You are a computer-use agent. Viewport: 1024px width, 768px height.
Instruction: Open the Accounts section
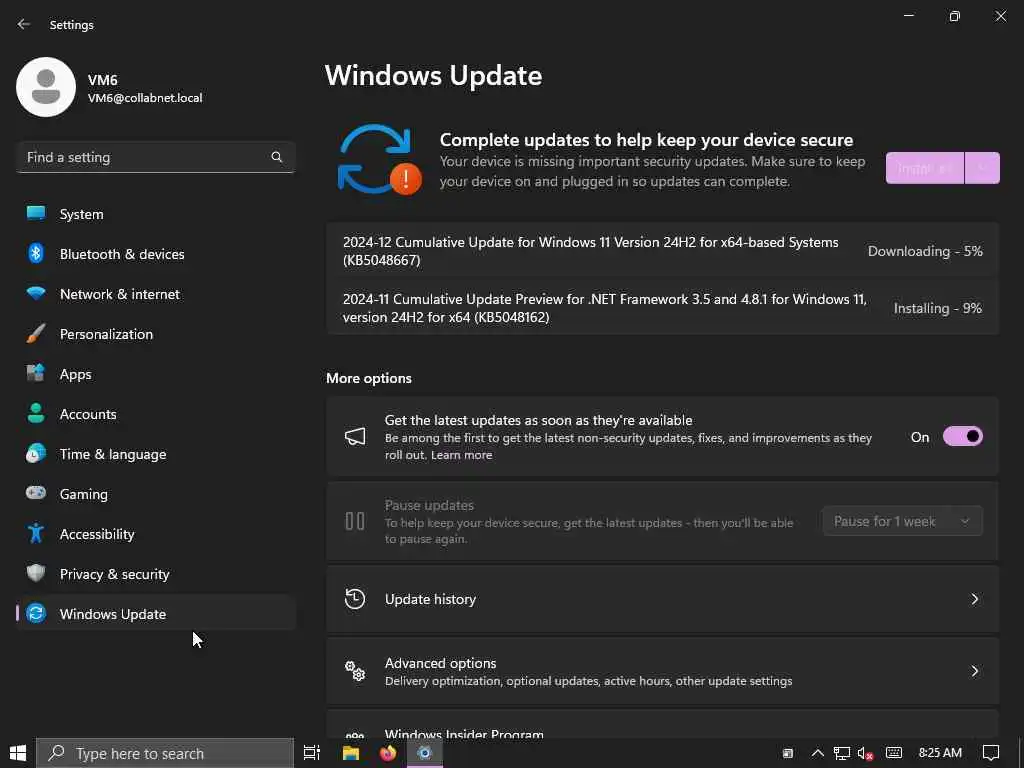pos(155,414)
